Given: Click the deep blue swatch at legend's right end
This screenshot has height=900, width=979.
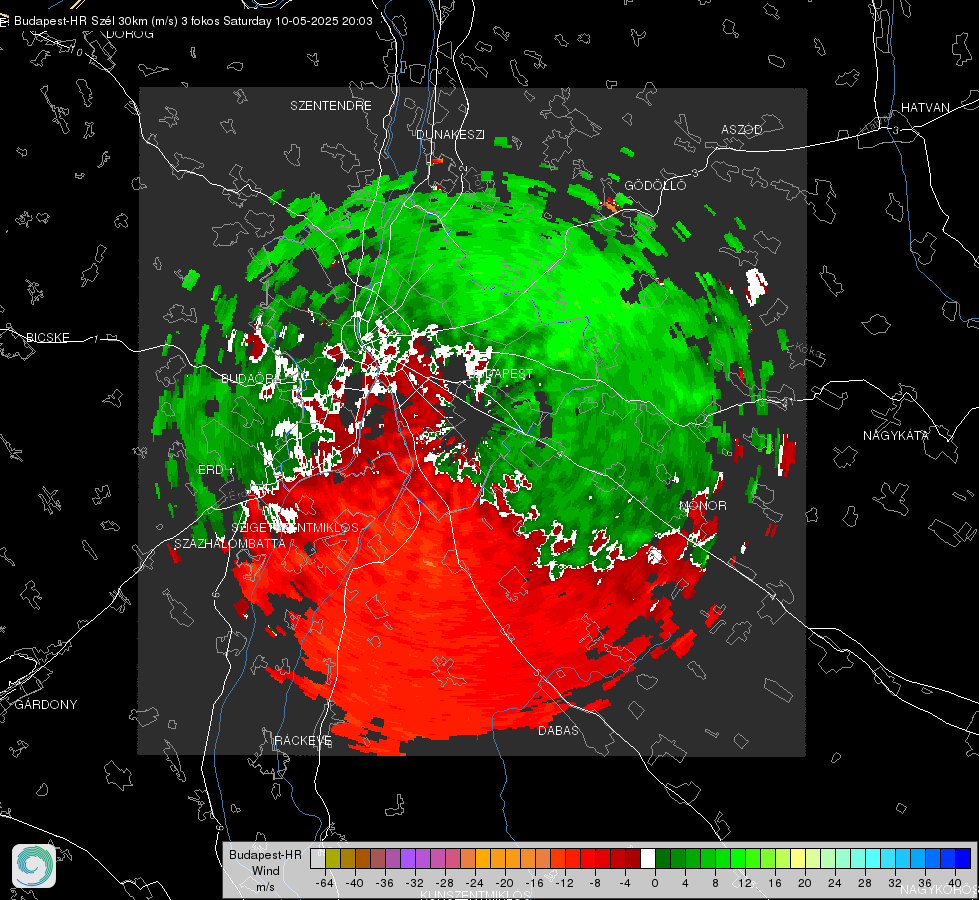Looking at the screenshot, I should [x=963, y=859].
